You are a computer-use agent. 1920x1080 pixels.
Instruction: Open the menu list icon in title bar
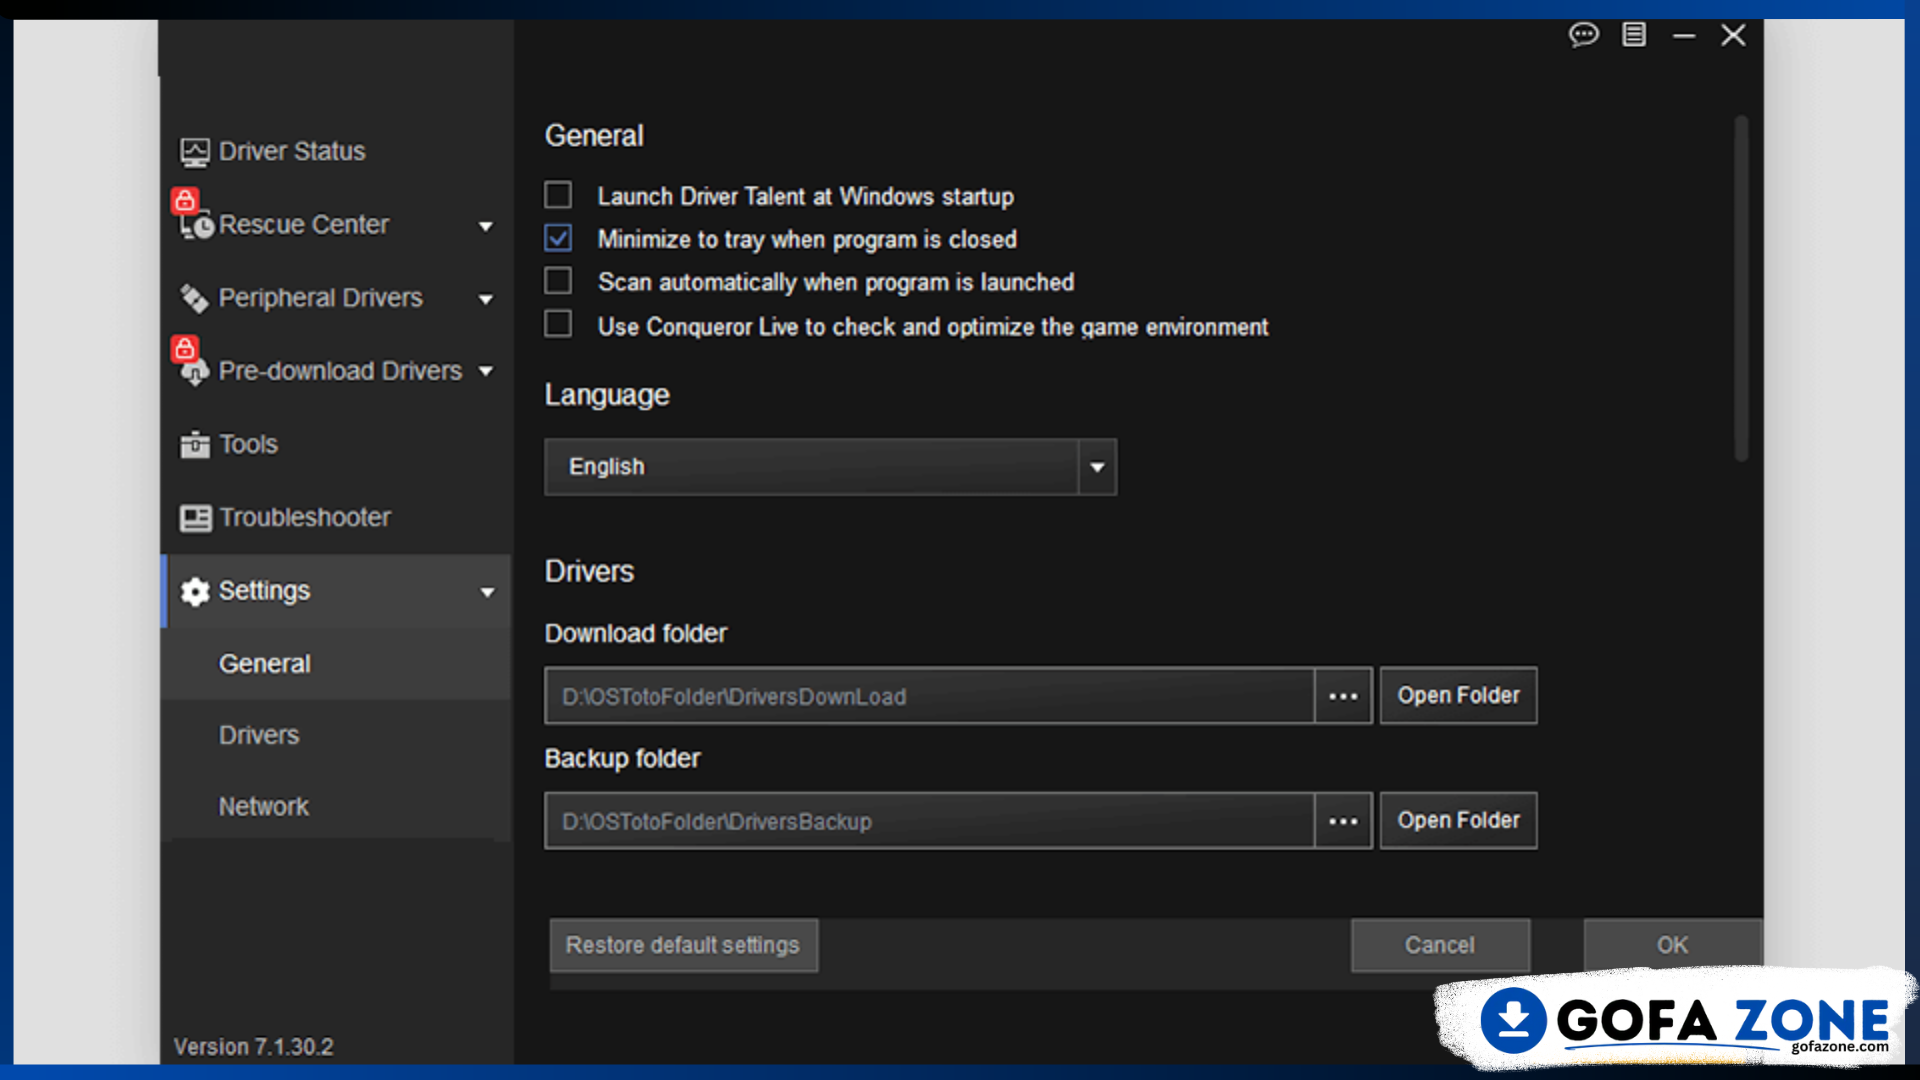1634,35
